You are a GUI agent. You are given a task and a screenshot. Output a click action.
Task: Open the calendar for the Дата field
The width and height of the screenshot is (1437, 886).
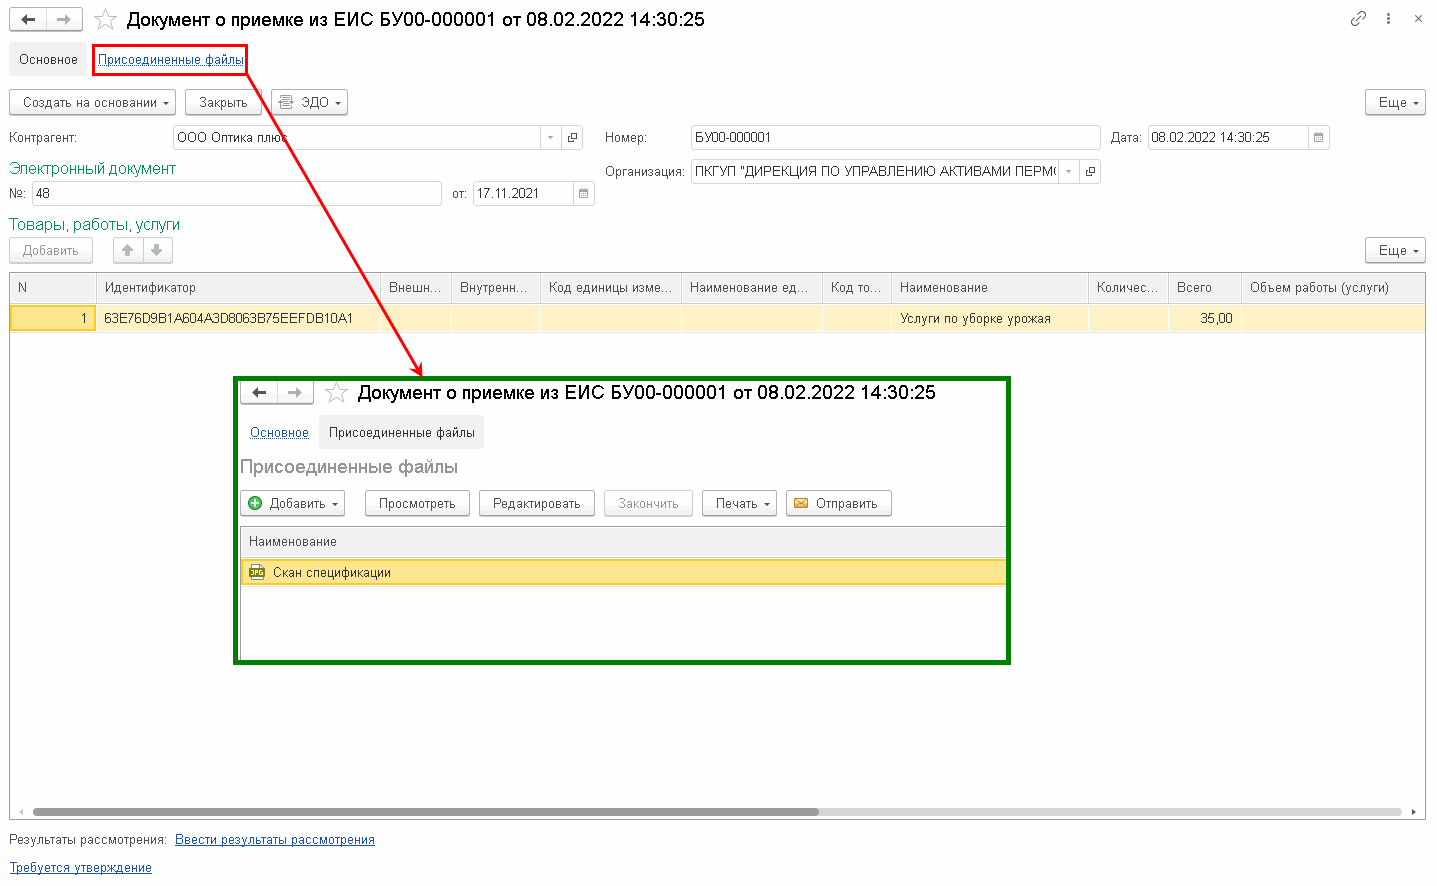point(1318,137)
